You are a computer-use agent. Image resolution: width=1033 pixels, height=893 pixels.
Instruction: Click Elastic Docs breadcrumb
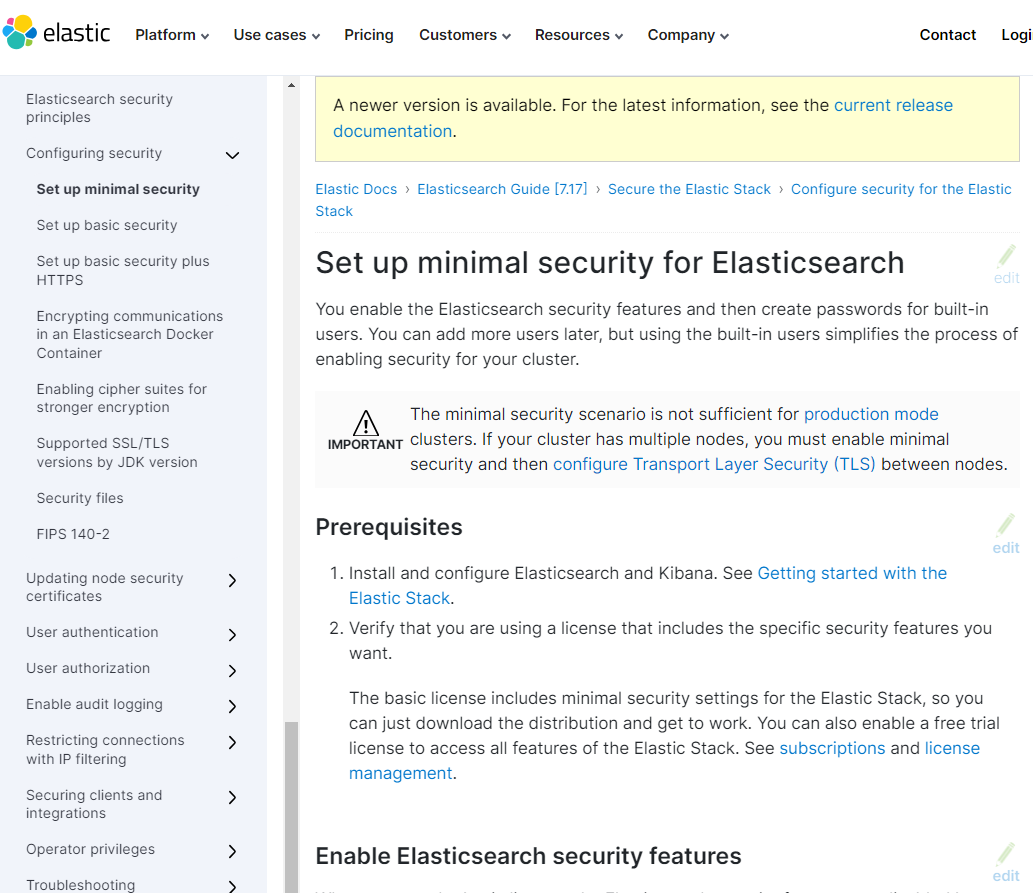tap(356, 189)
